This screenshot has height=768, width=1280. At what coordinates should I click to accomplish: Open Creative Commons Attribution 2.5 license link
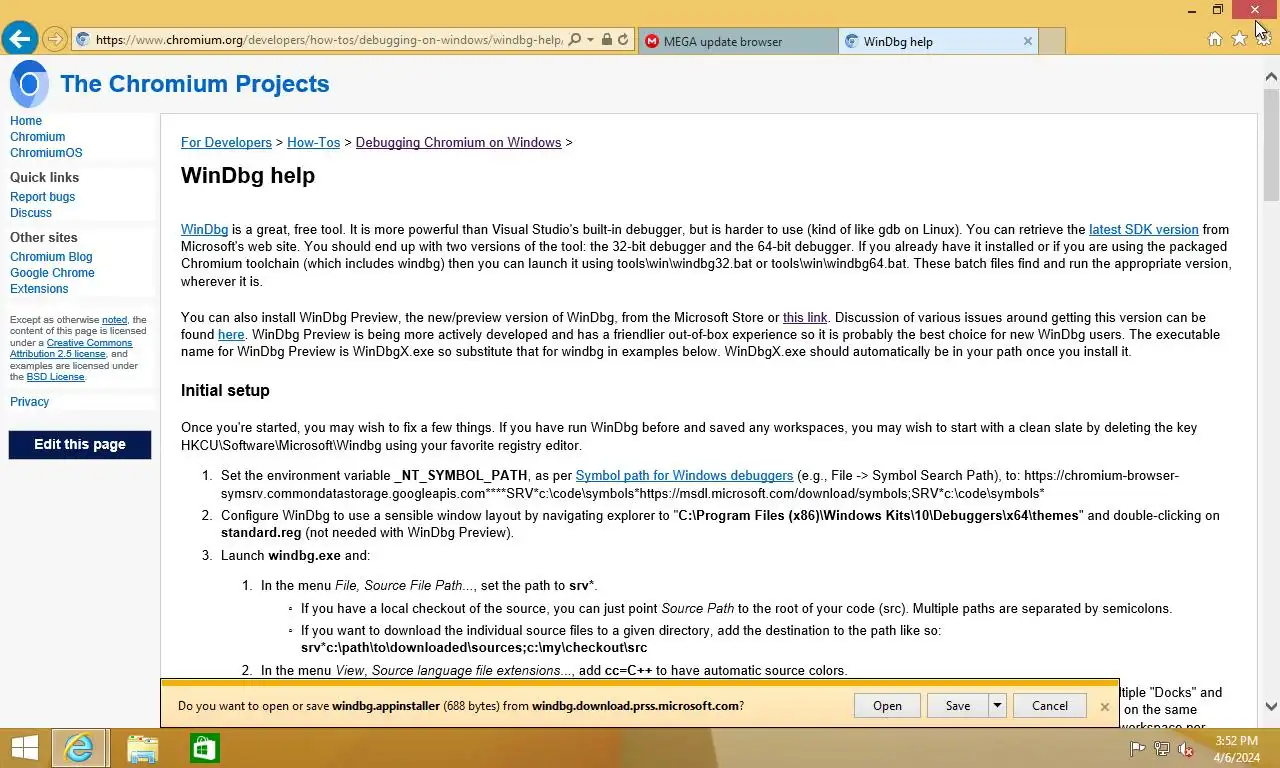click(x=71, y=348)
